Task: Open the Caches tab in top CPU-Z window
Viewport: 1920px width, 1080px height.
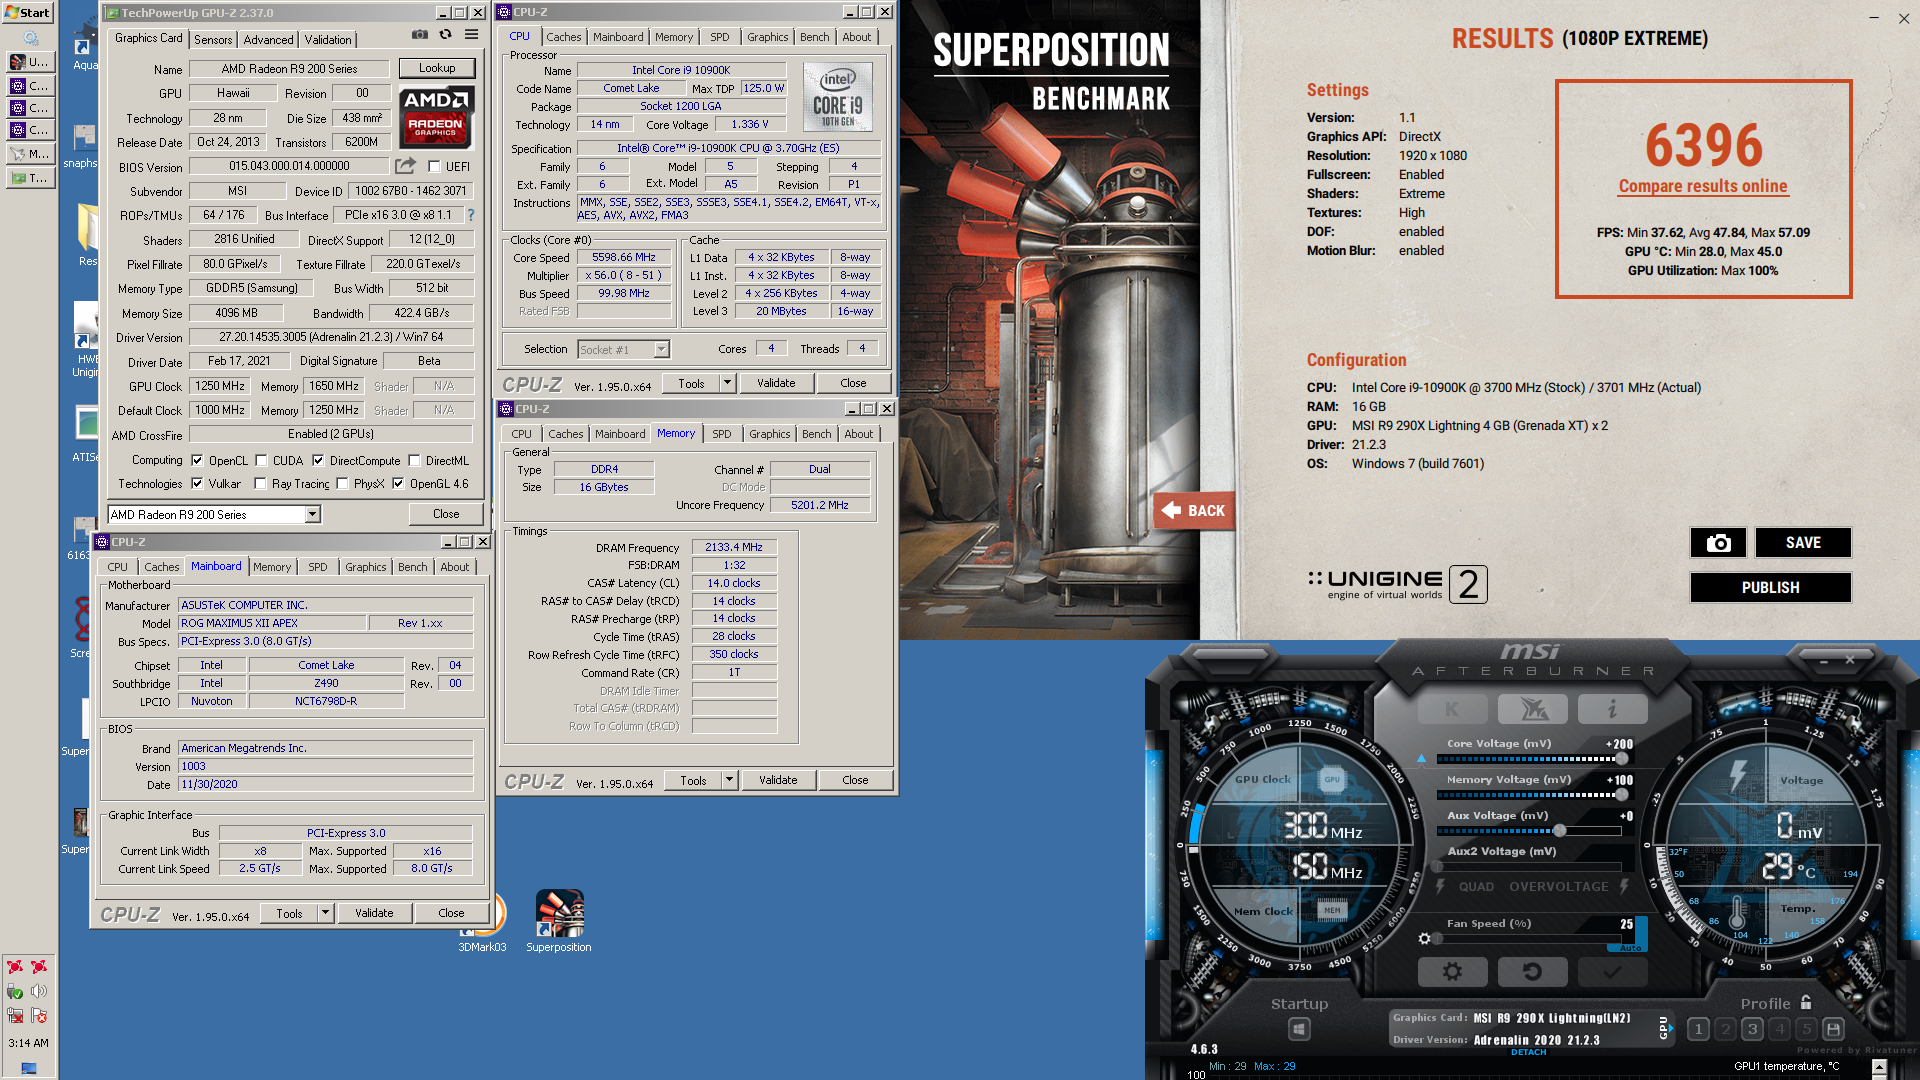Action: [x=564, y=37]
